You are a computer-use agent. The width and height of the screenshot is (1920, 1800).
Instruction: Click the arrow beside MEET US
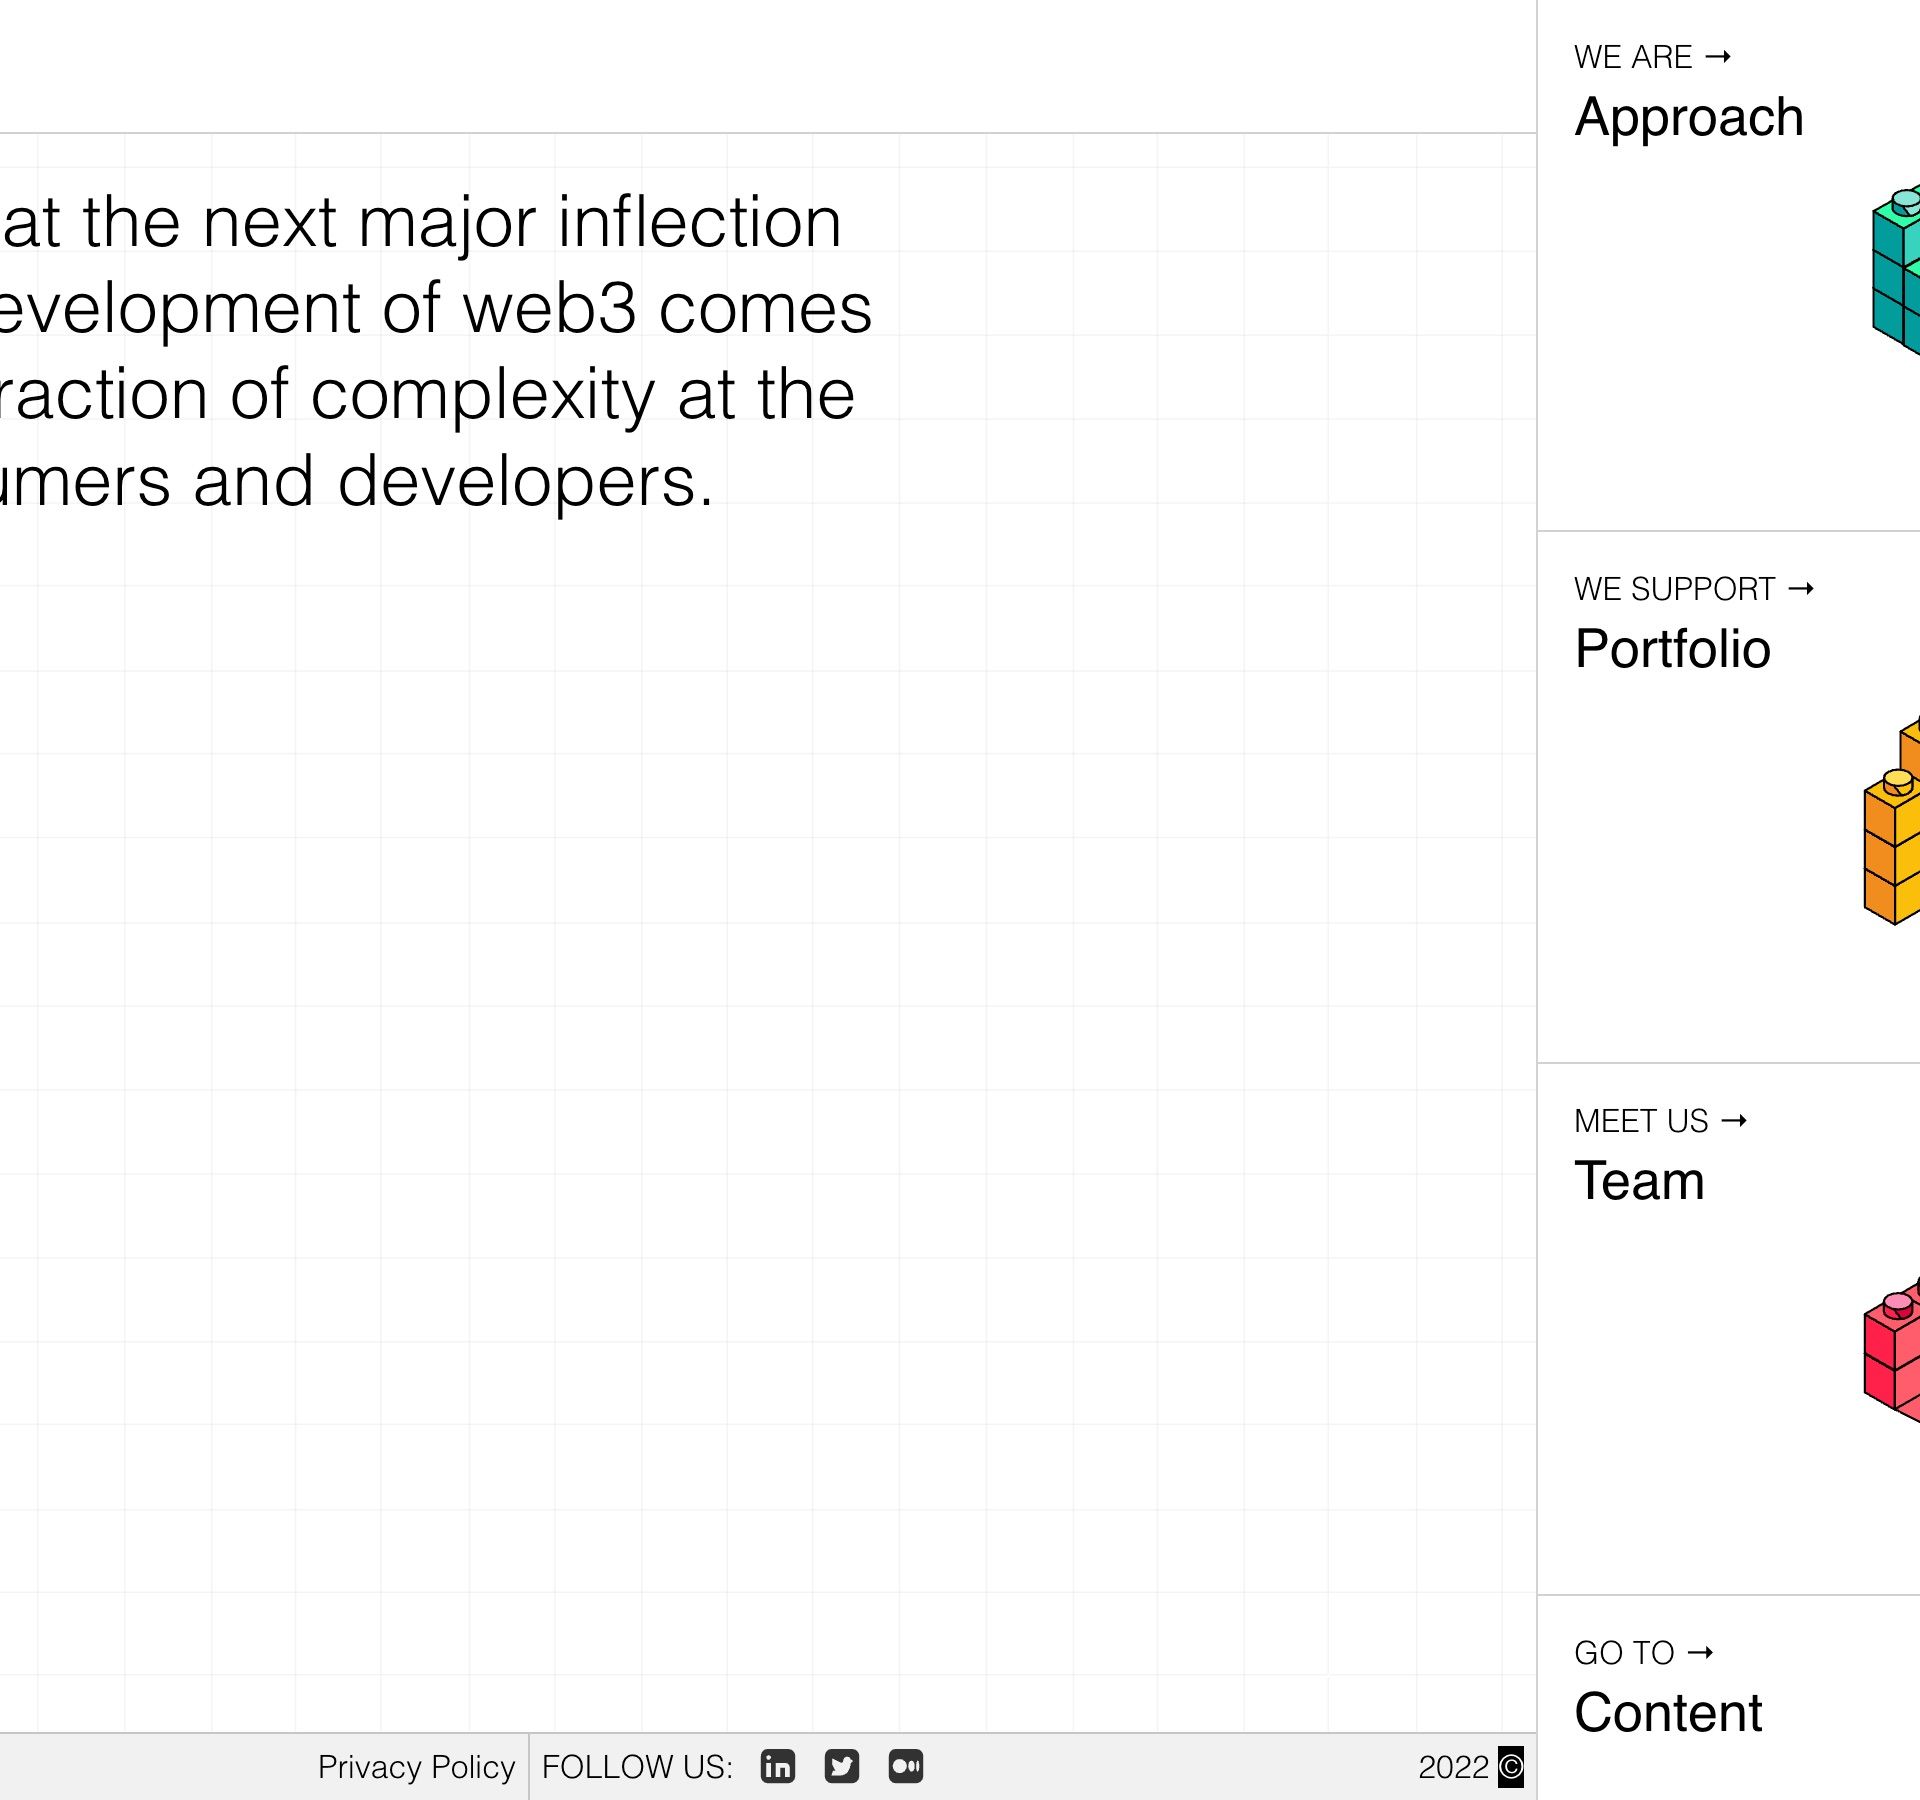click(x=1735, y=1121)
